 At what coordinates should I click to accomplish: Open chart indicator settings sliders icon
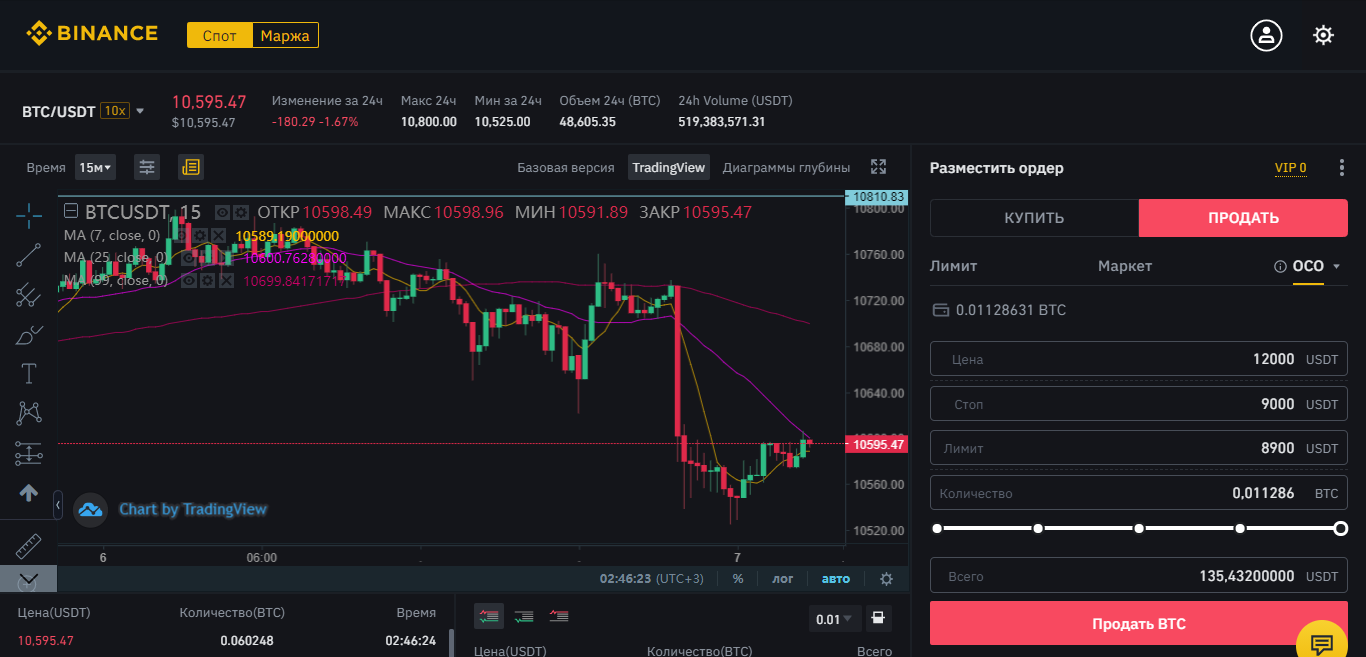[147, 167]
